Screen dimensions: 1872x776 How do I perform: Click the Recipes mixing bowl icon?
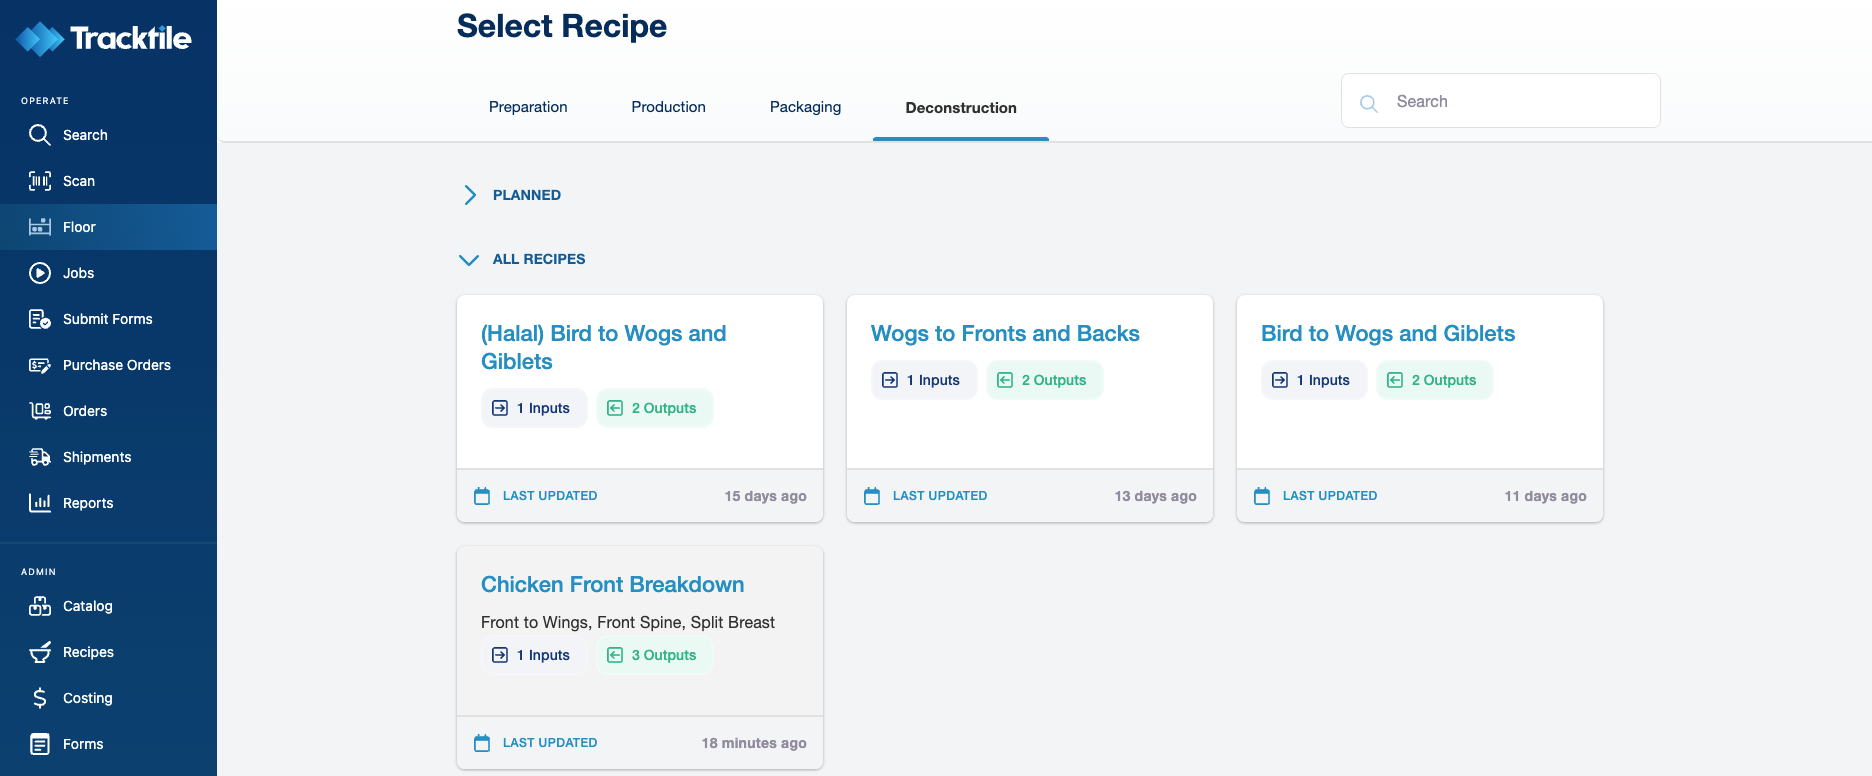40,652
